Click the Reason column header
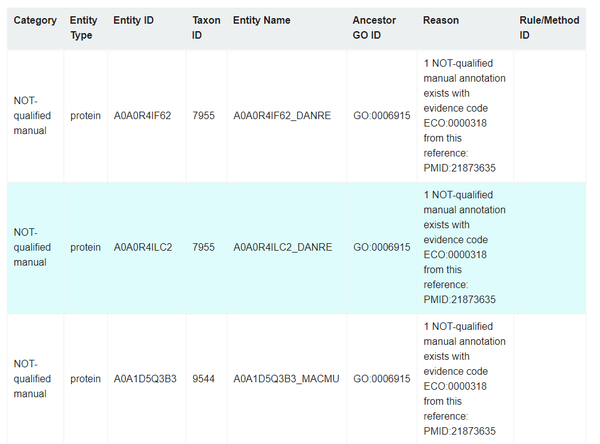Image resolution: width=600 pixels, height=444 pixels. [x=441, y=20]
